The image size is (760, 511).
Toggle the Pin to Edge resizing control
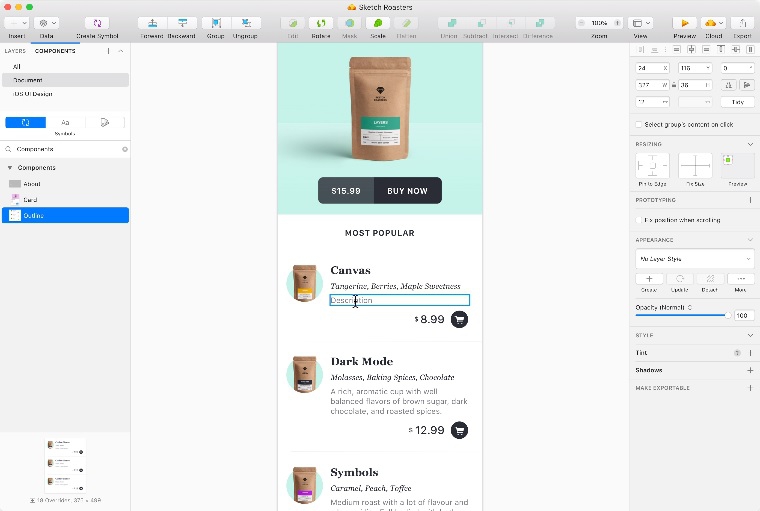pyautogui.click(x=652, y=166)
